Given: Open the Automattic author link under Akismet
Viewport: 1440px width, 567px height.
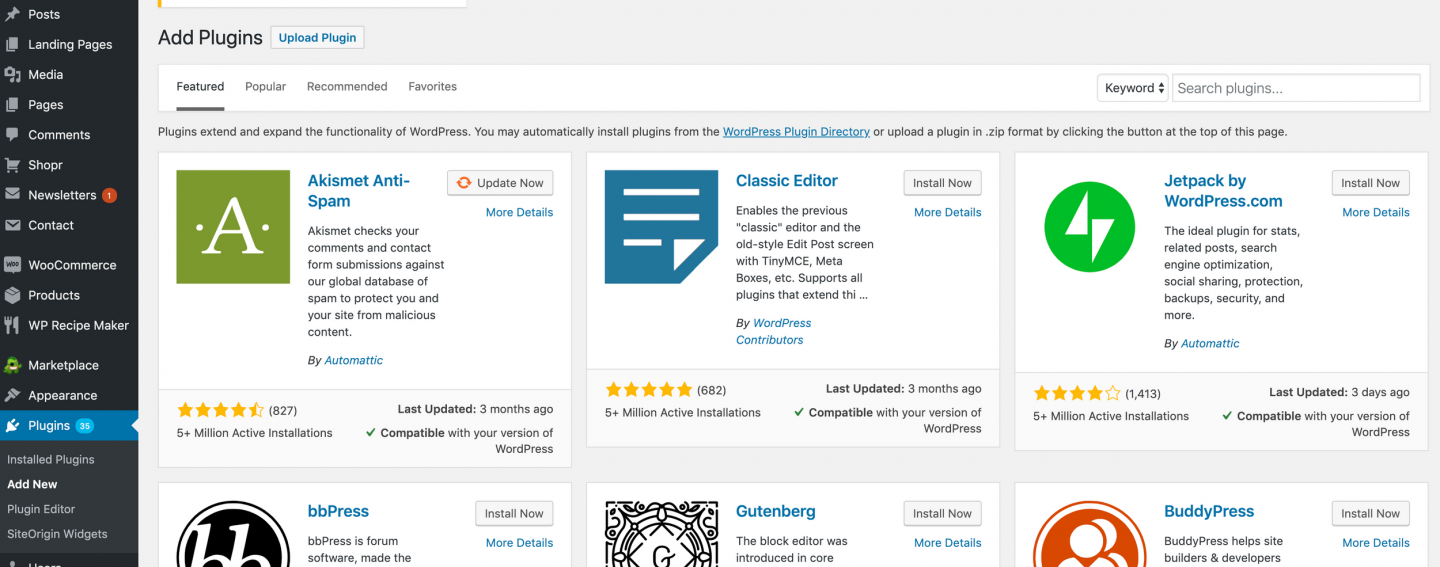Looking at the screenshot, I should 354,360.
